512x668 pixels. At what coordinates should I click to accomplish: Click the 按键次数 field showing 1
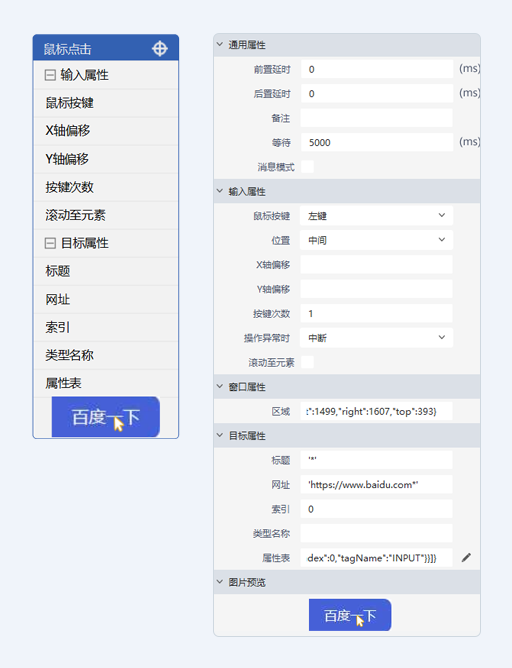(x=377, y=314)
